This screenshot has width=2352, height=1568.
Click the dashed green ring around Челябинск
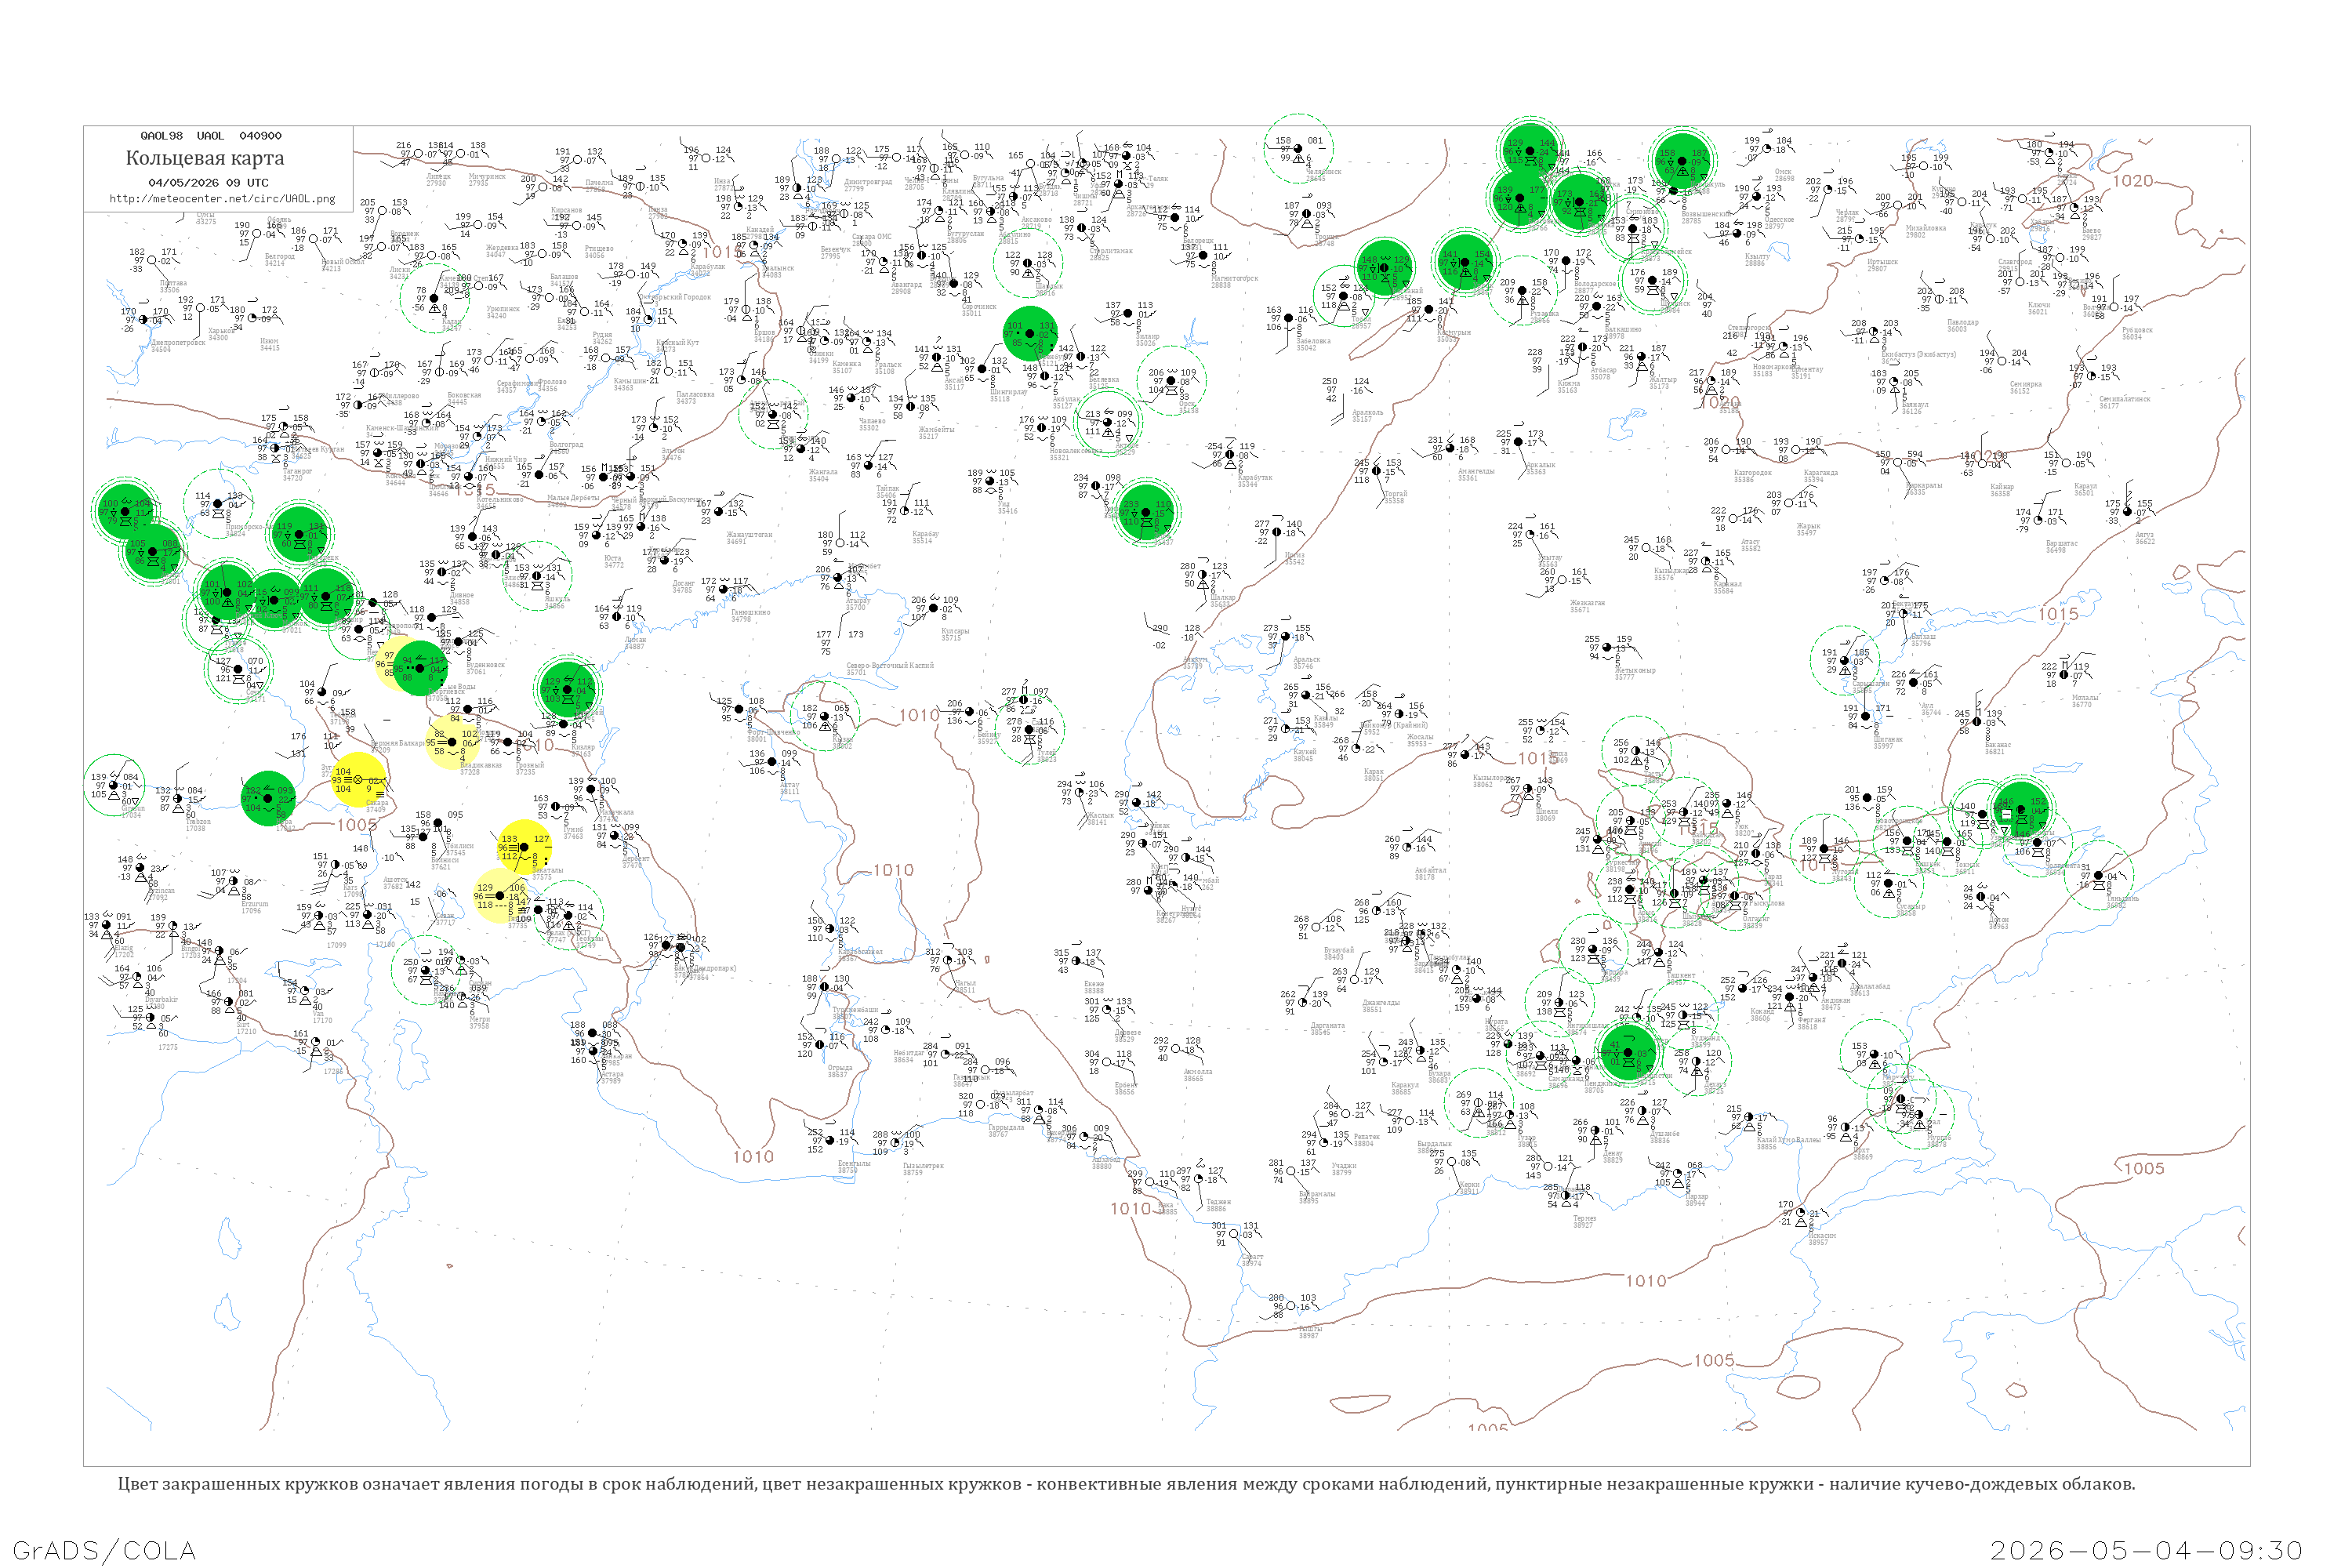coord(1298,149)
